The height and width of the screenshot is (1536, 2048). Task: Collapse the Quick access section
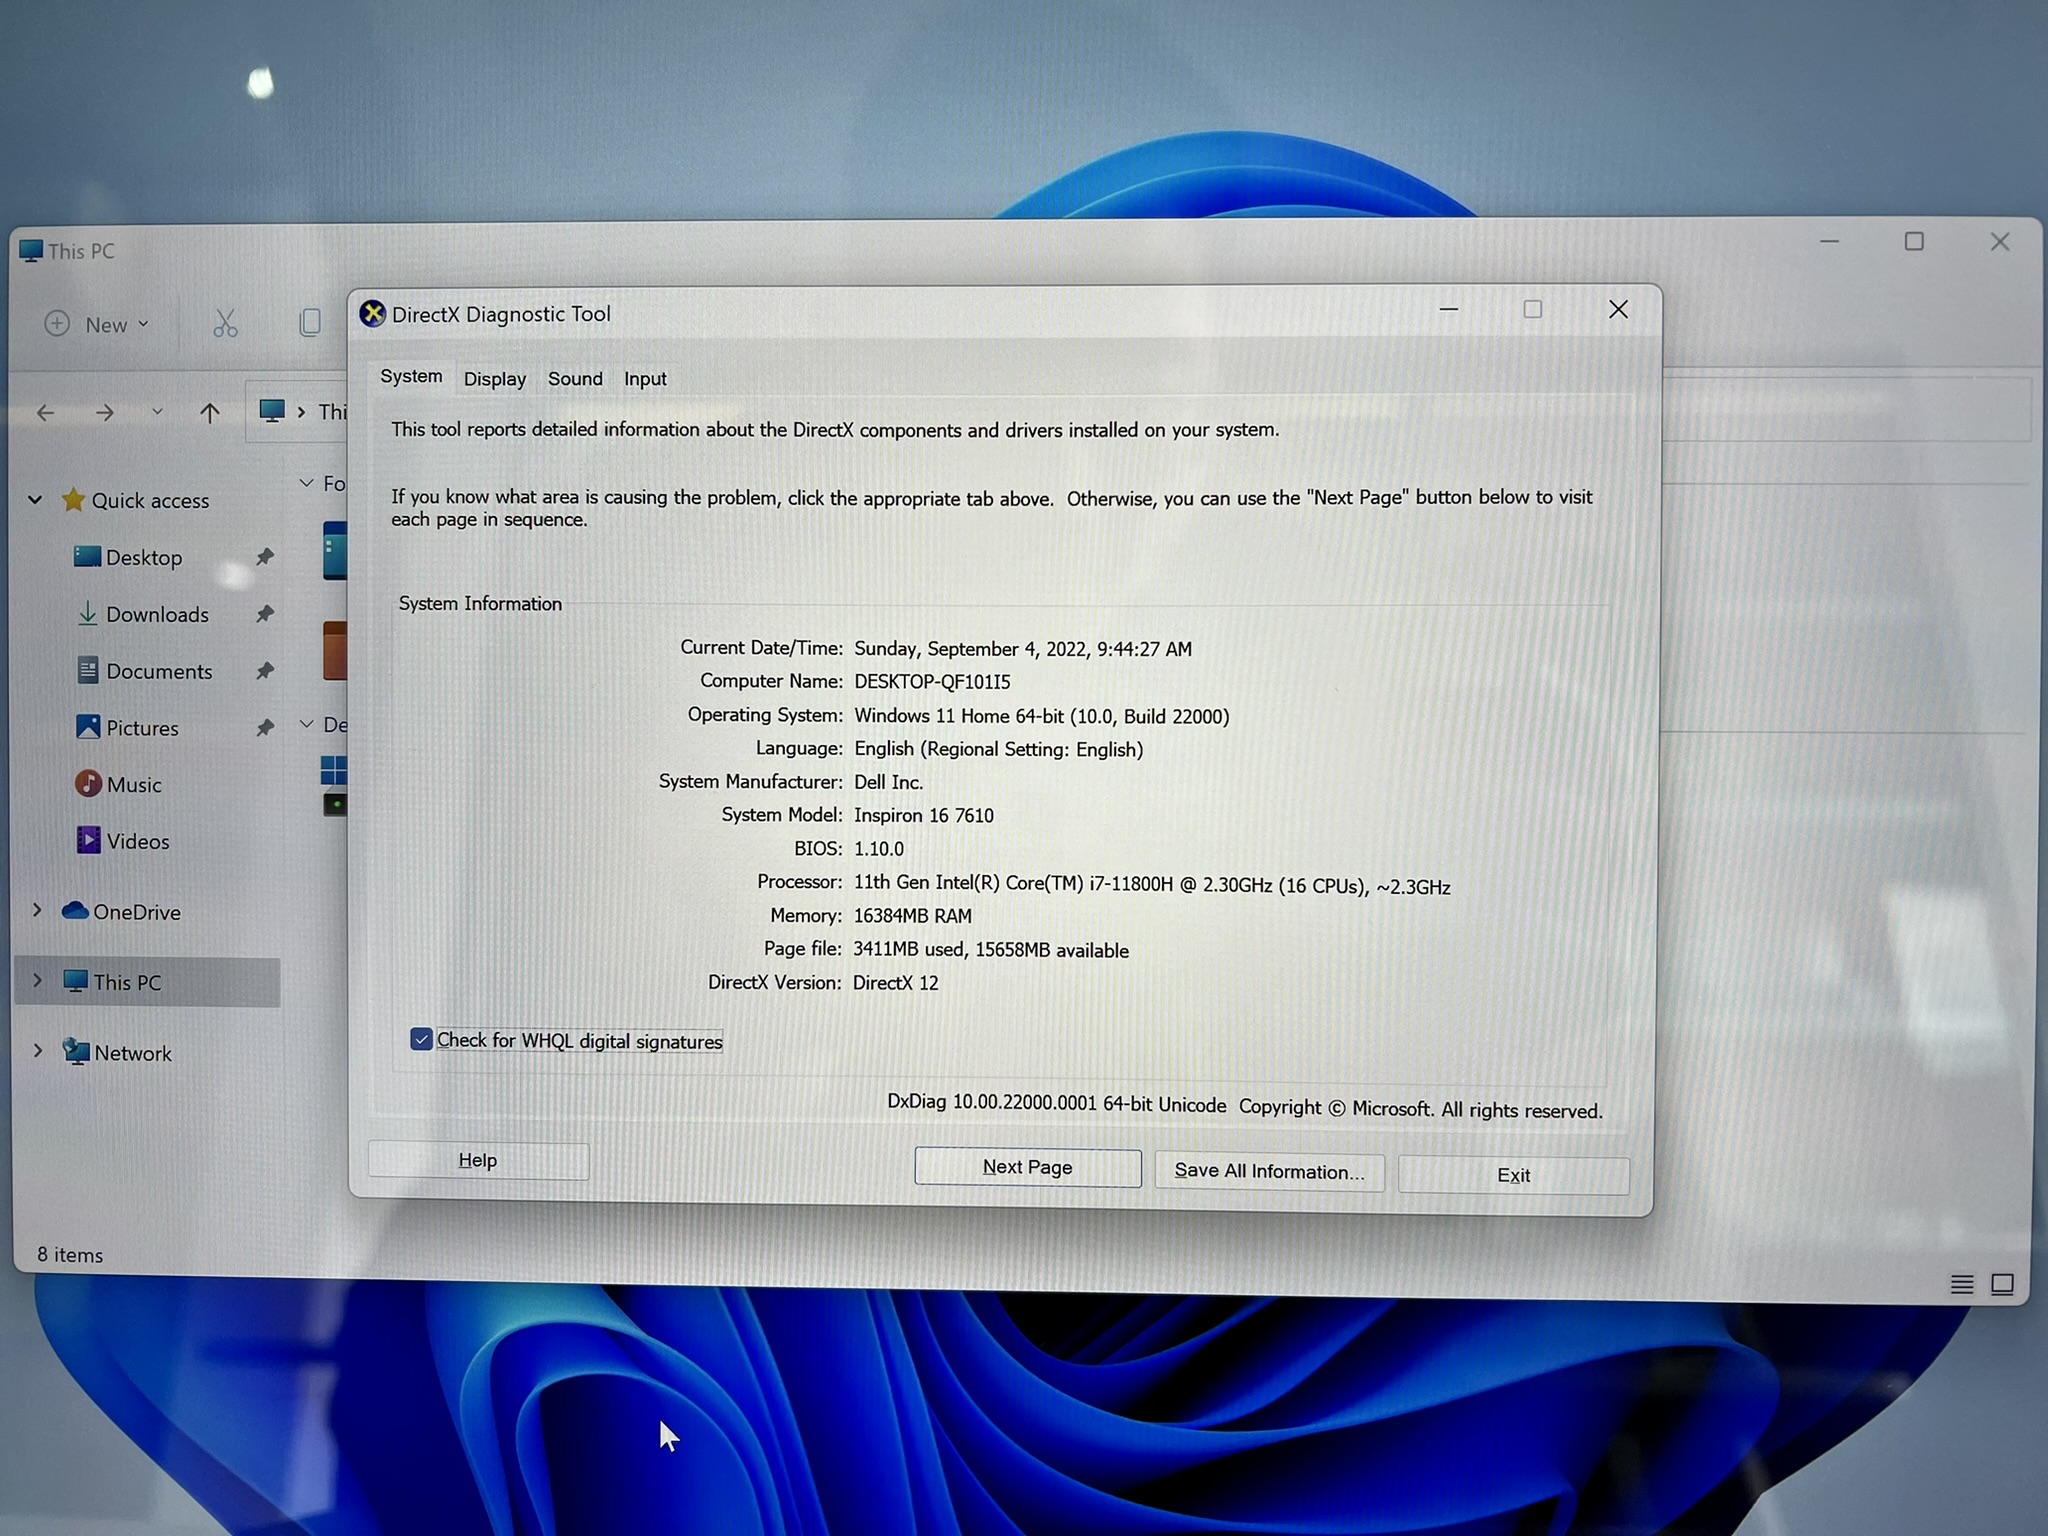click(35, 499)
